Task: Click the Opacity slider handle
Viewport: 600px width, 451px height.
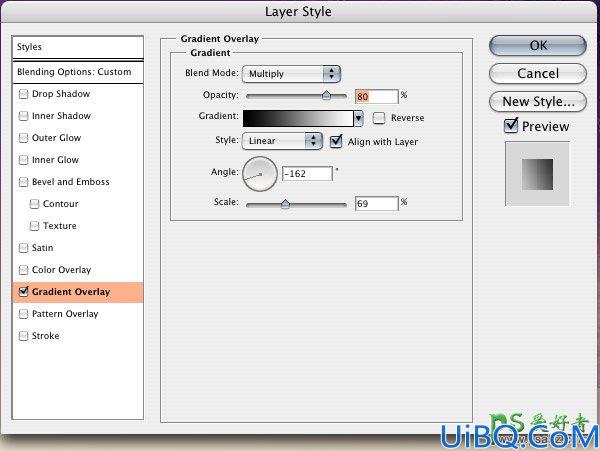Action: coord(326,95)
